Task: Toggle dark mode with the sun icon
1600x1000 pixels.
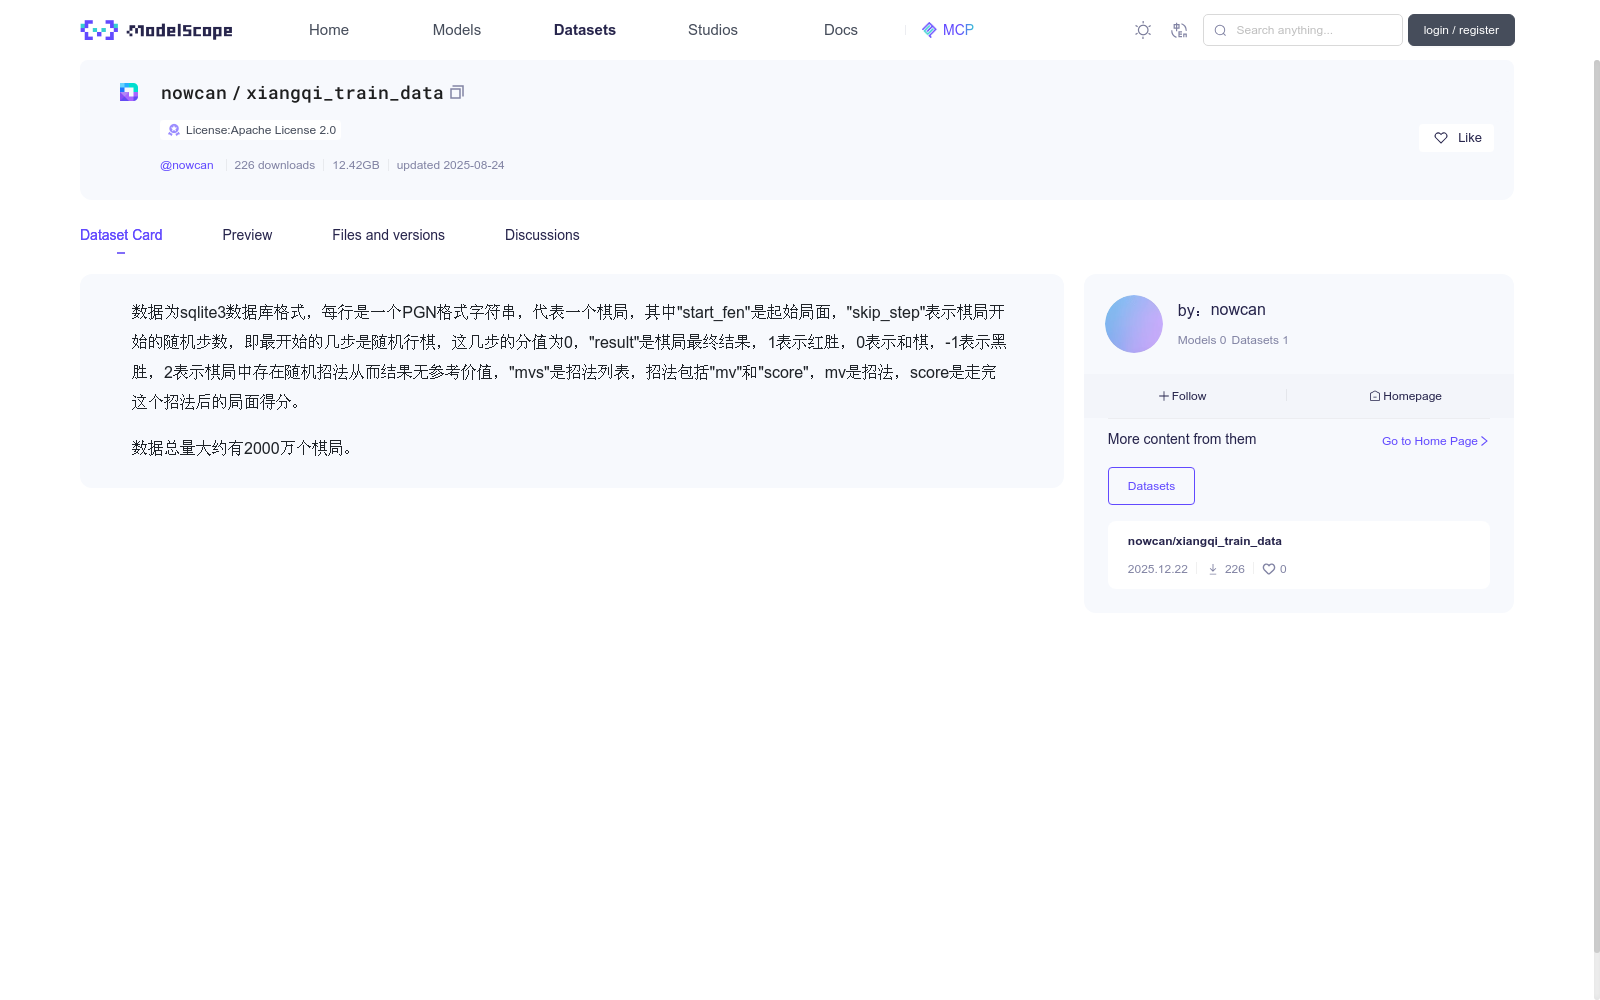Action: [x=1142, y=30]
